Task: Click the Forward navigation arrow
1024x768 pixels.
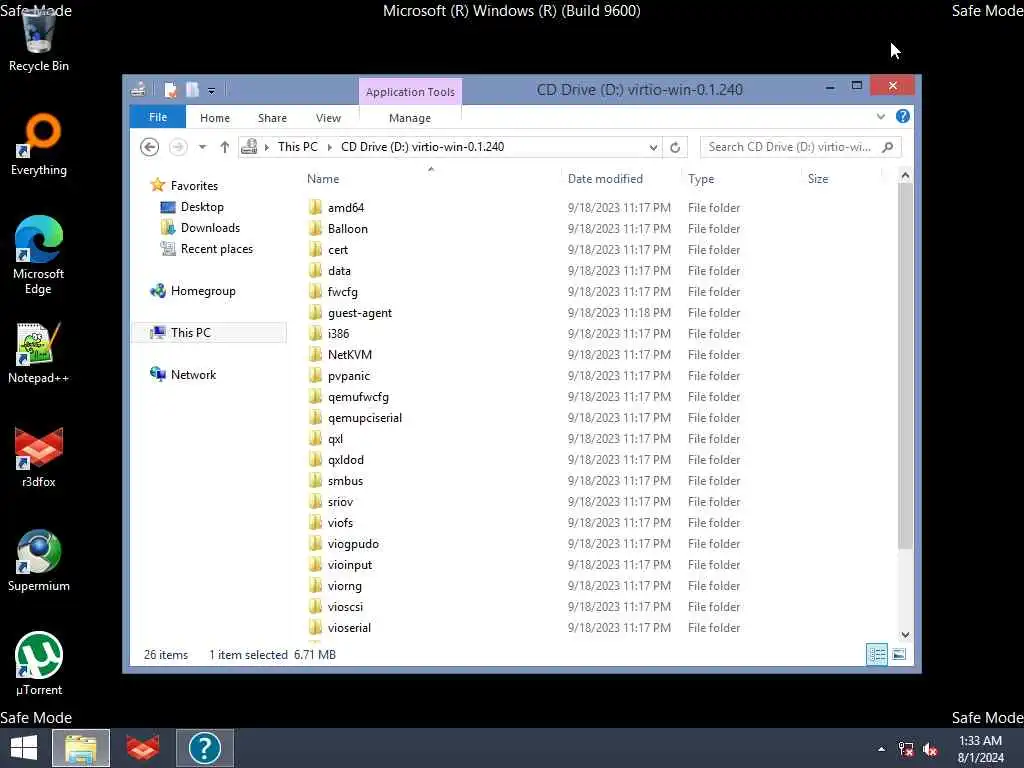Action: pos(178,147)
